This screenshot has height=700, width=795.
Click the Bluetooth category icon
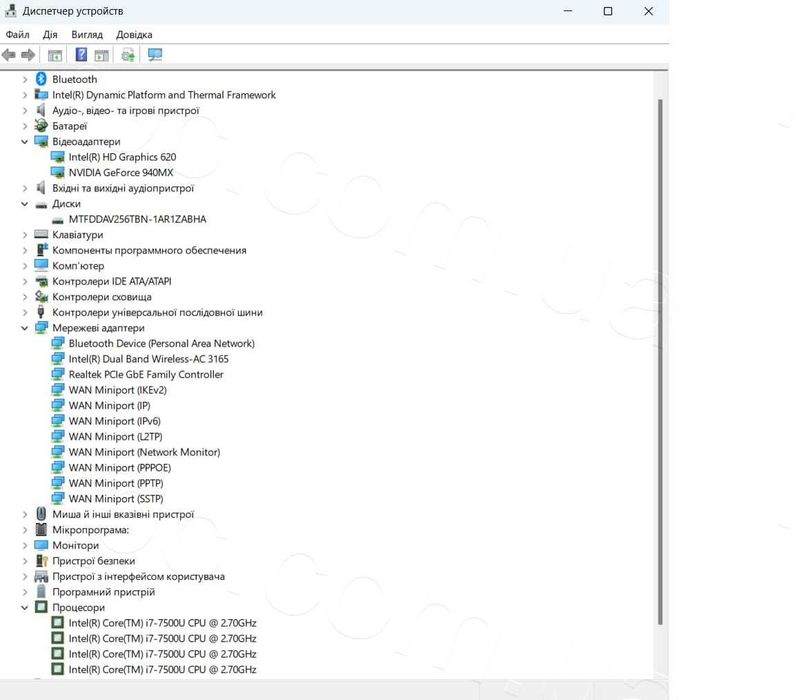41,79
